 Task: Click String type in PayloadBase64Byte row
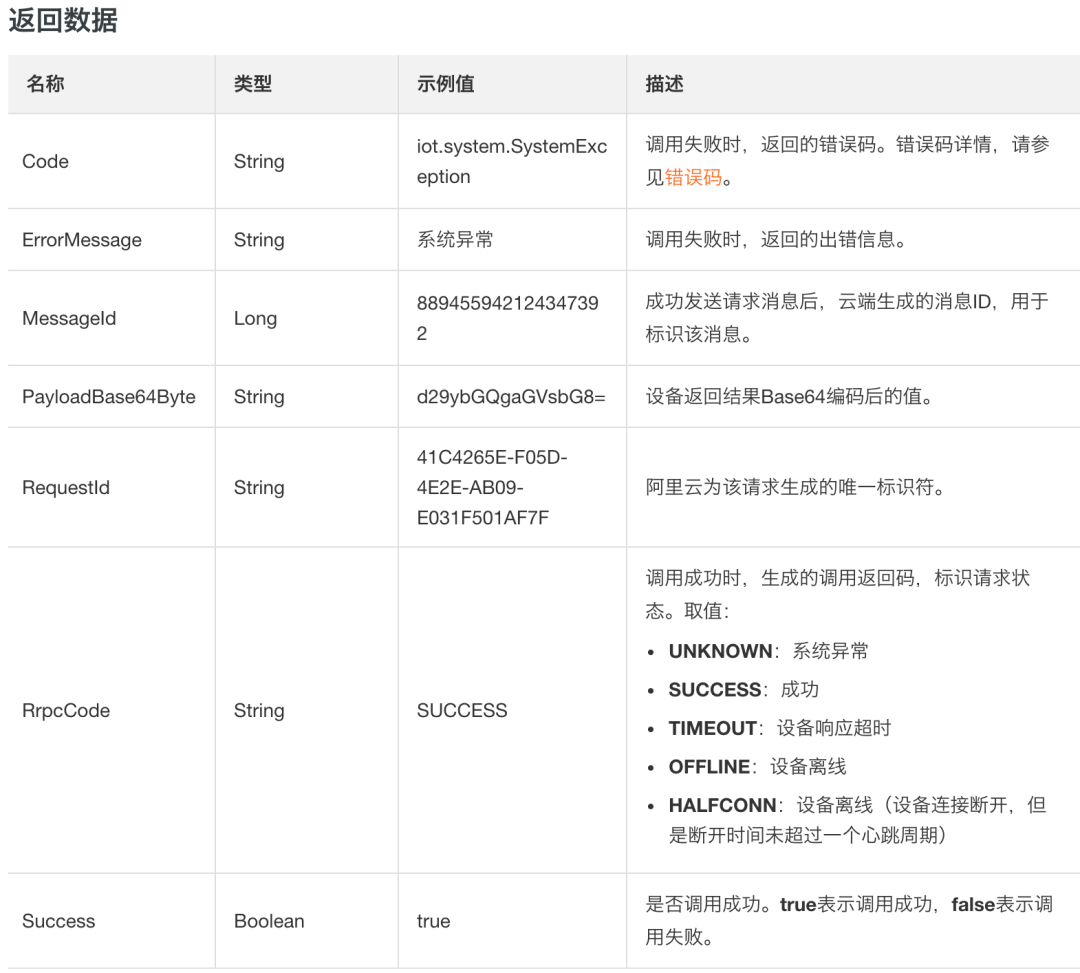click(259, 397)
